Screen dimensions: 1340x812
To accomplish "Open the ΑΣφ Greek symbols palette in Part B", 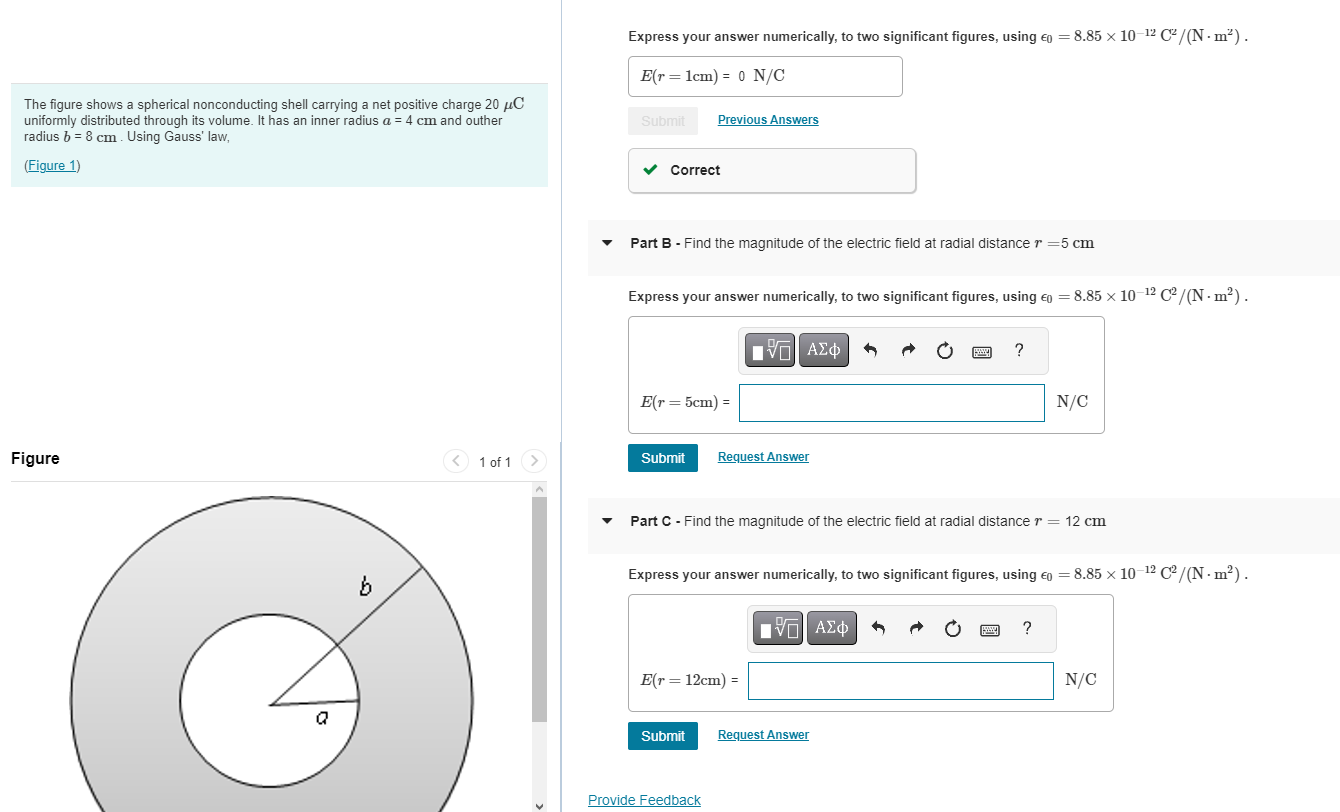I will click(824, 350).
